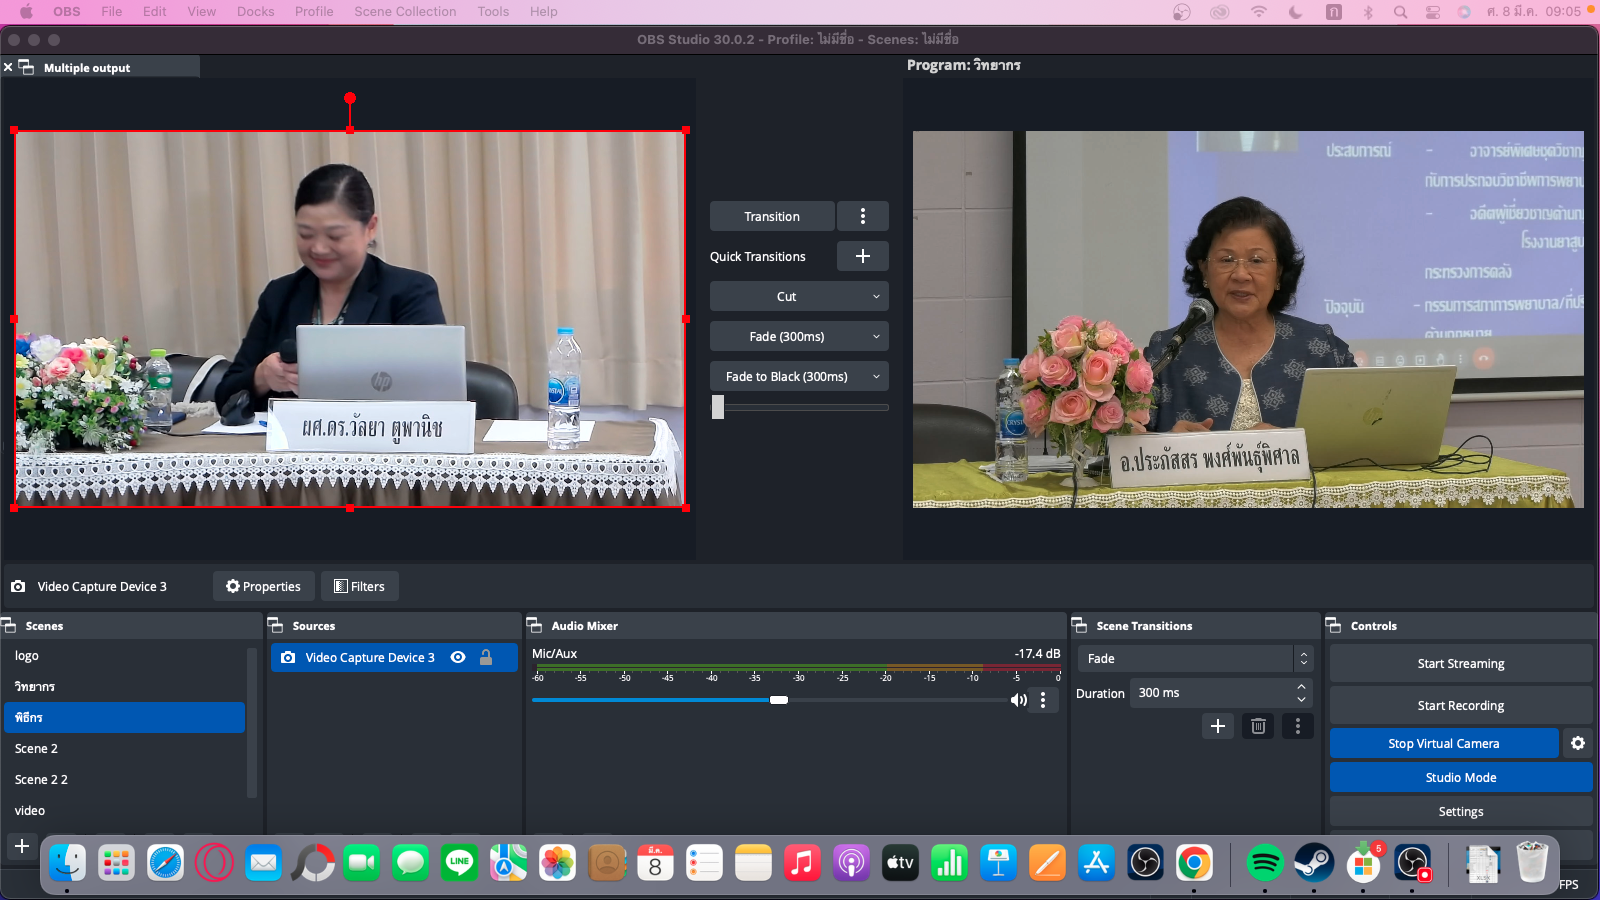1600x900 pixels.
Task: Open Properties for Video Capture Device 3
Action: tap(264, 586)
